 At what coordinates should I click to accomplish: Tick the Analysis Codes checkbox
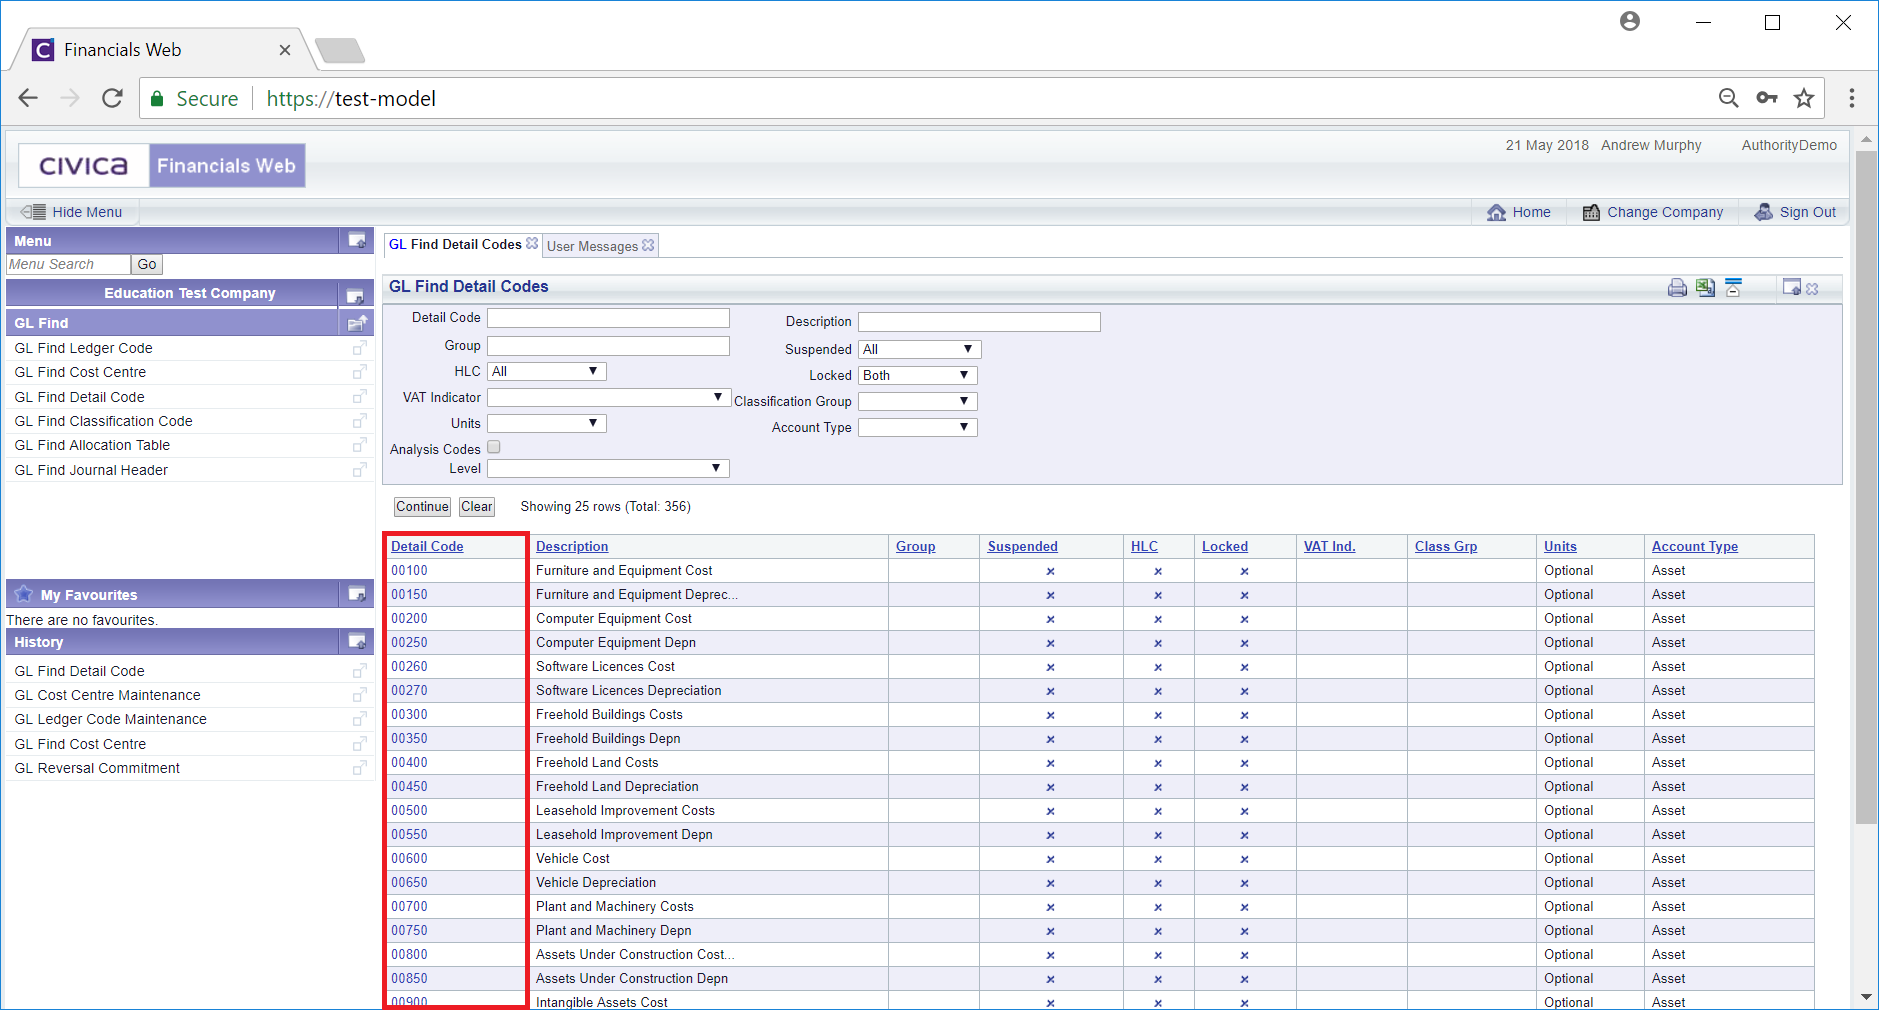494,448
